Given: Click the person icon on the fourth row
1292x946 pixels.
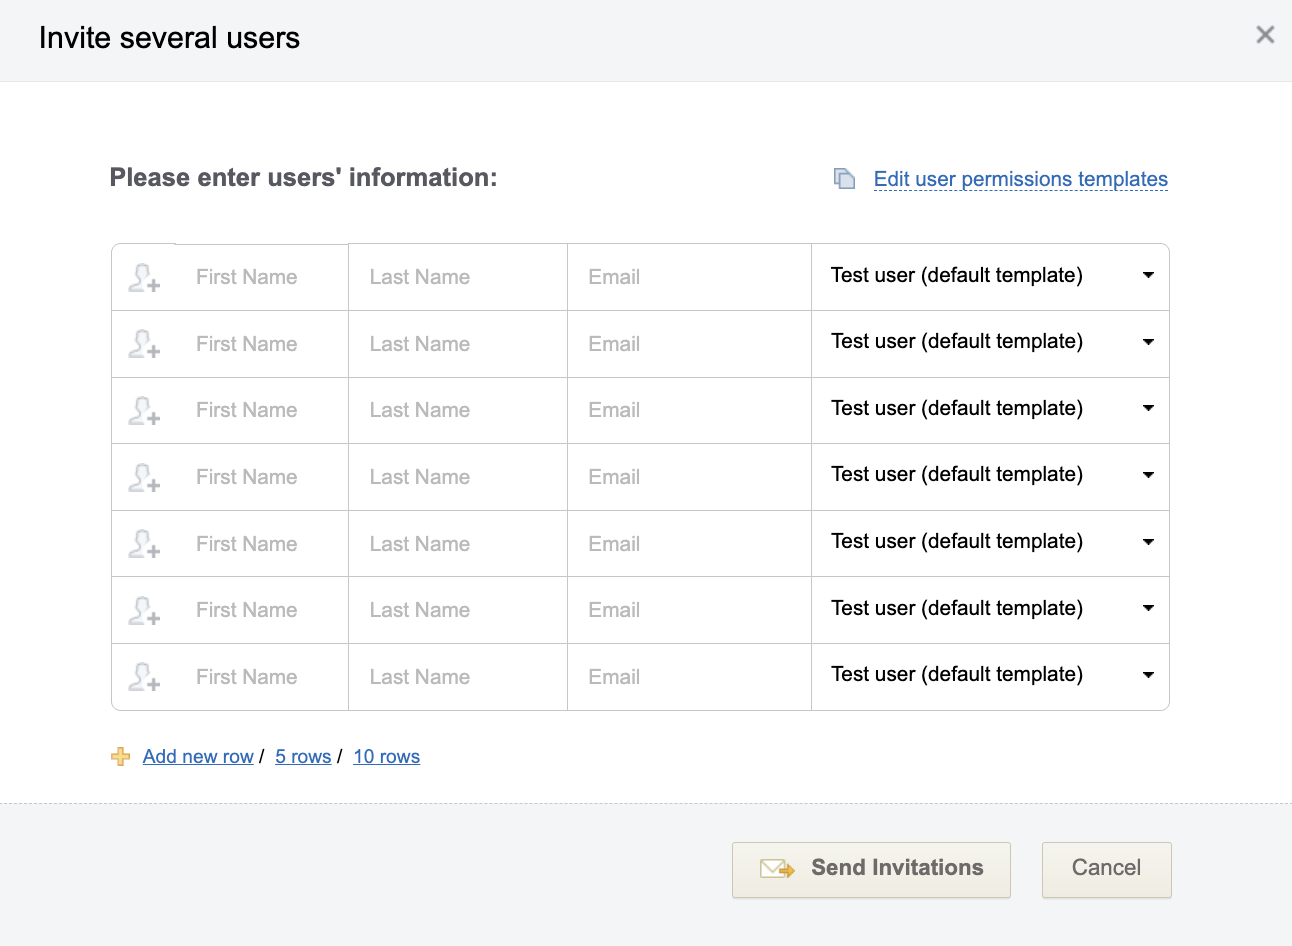Looking at the screenshot, I should [144, 477].
